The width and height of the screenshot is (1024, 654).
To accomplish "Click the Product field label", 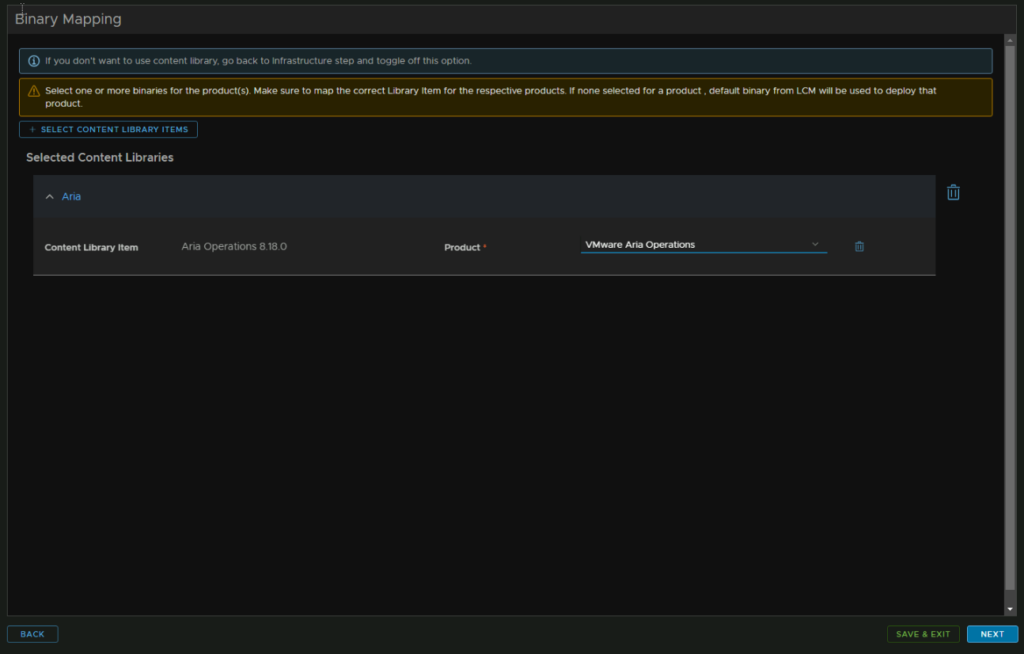I will click(462, 248).
